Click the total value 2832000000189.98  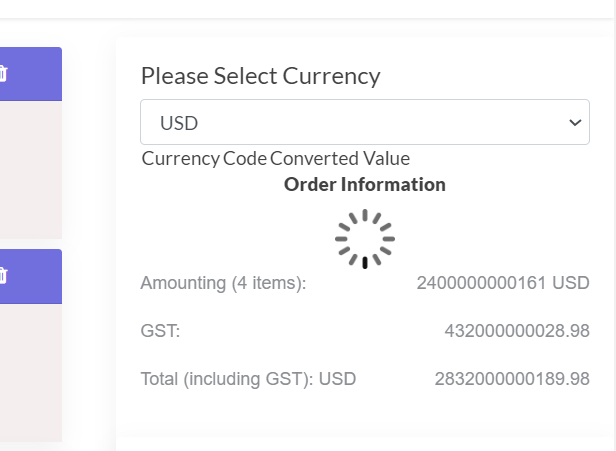(x=512, y=379)
